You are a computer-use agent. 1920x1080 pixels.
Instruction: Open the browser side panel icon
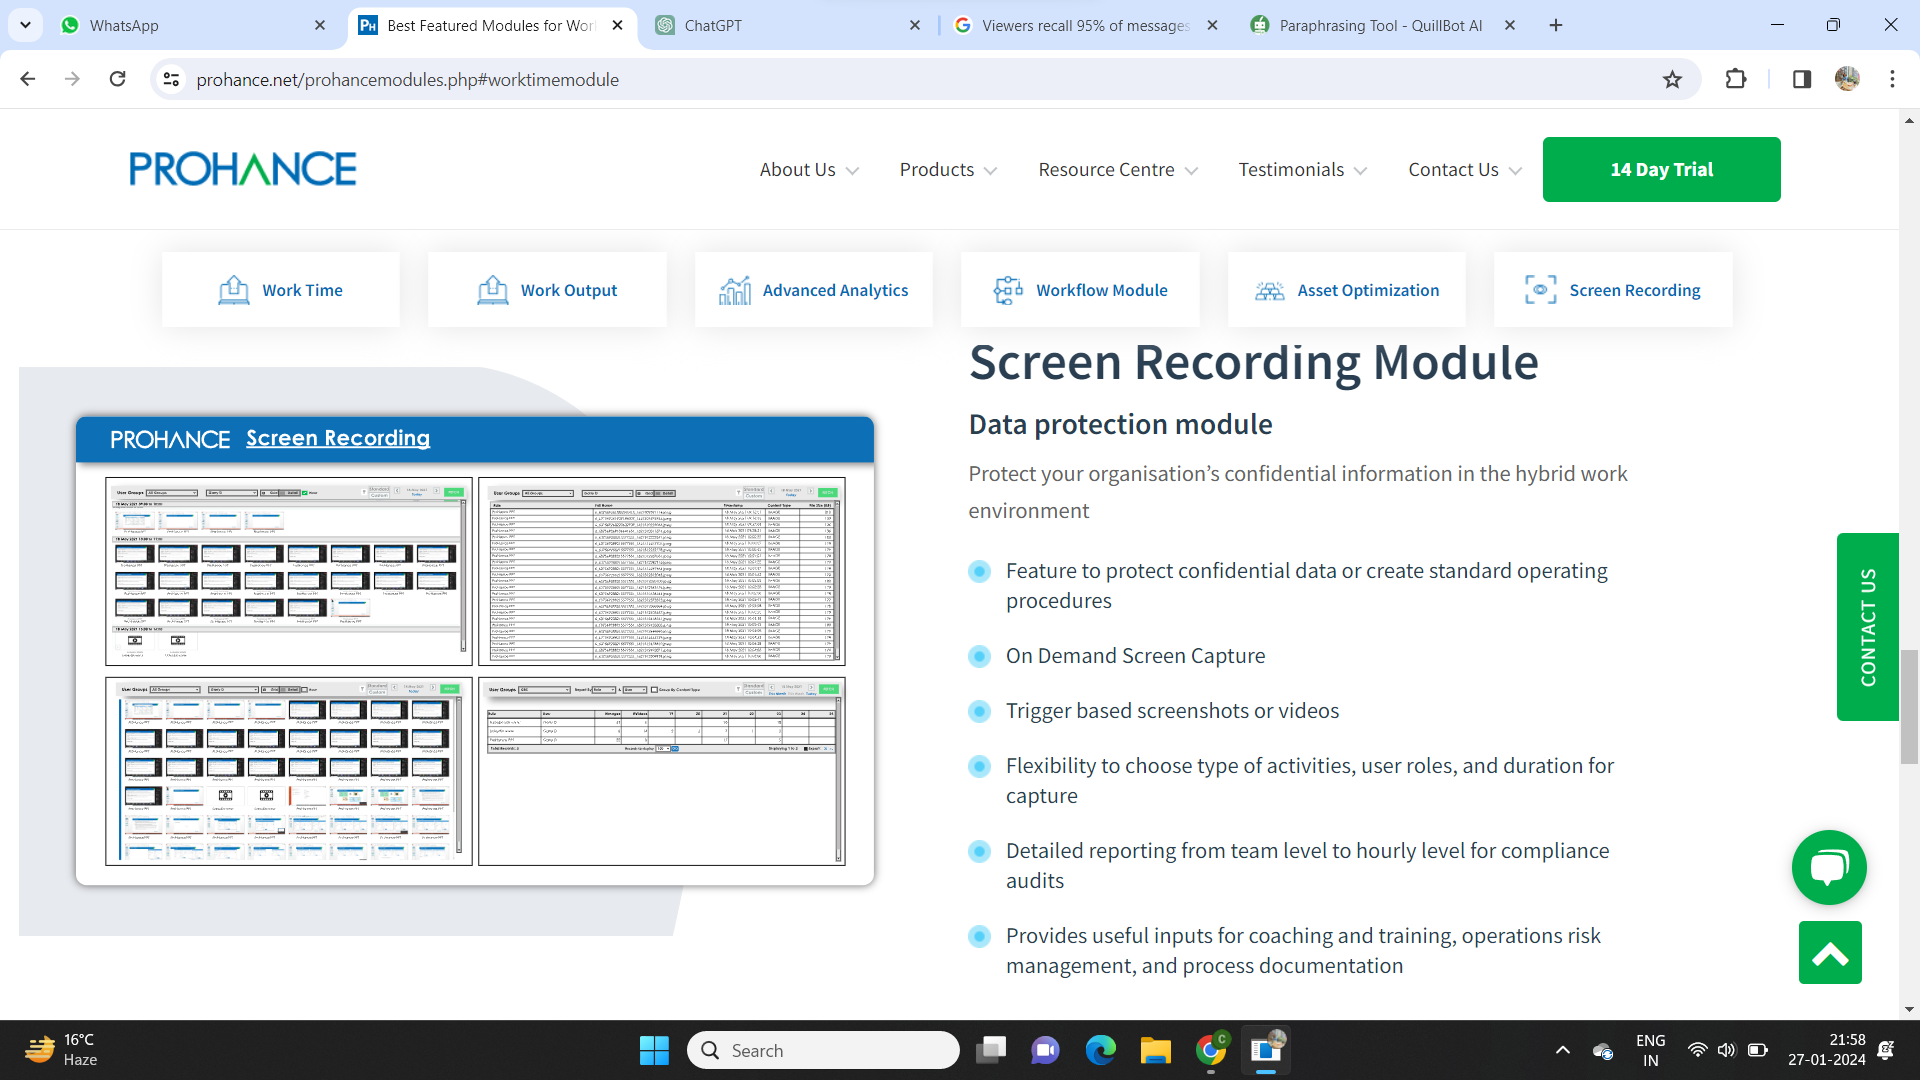(1801, 79)
